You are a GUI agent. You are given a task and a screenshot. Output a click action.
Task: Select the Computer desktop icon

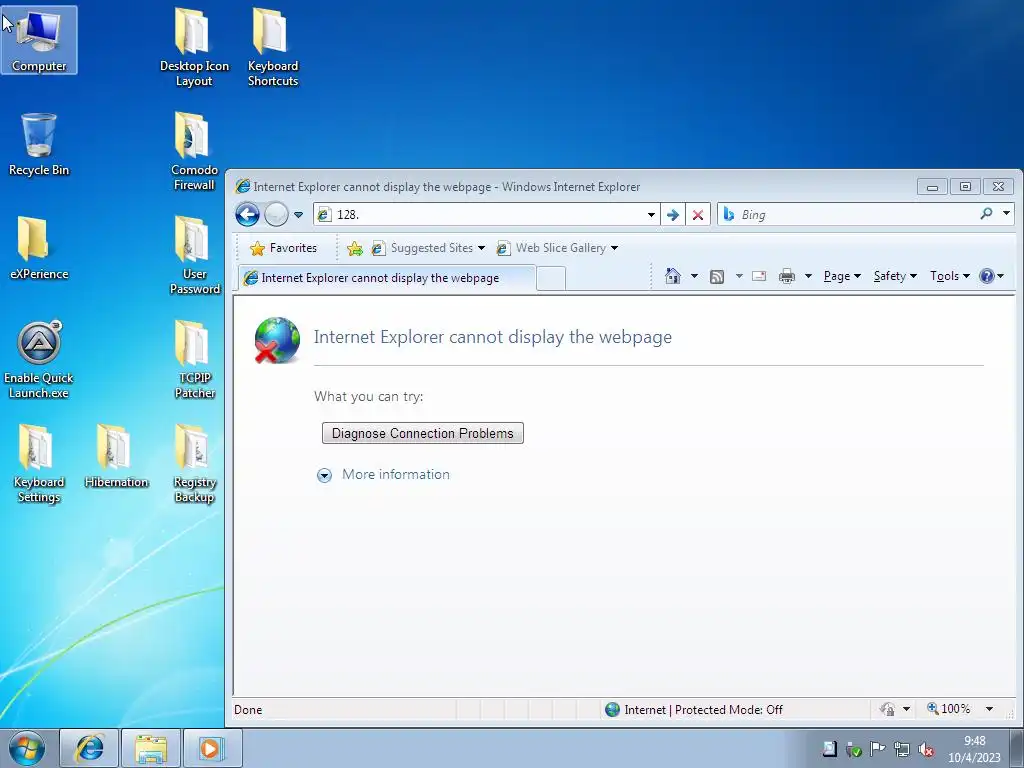(39, 40)
